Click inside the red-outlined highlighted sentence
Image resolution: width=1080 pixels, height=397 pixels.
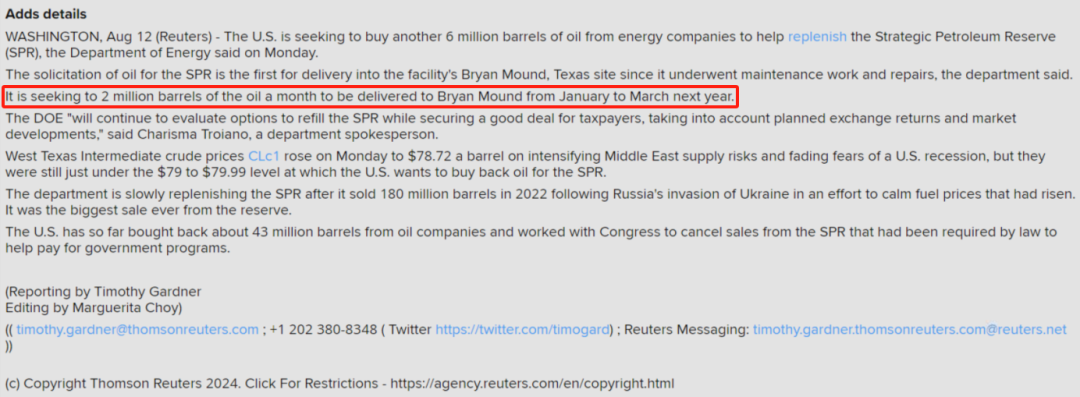coord(371,97)
